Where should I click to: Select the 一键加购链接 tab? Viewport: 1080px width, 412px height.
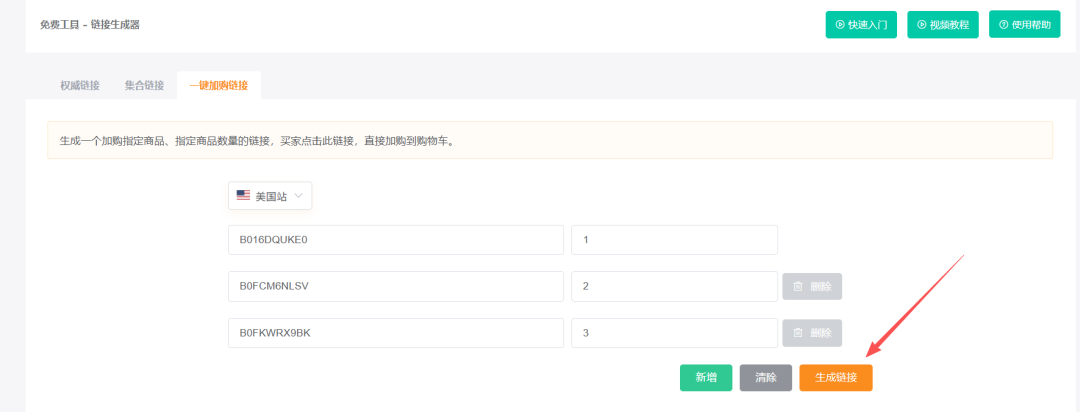point(219,85)
